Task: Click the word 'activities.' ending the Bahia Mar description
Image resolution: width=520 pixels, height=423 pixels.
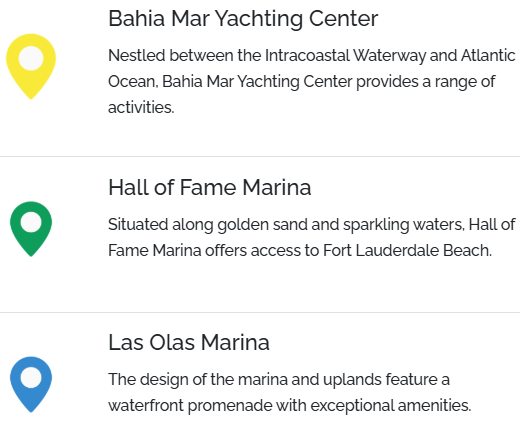Action: (x=141, y=108)
